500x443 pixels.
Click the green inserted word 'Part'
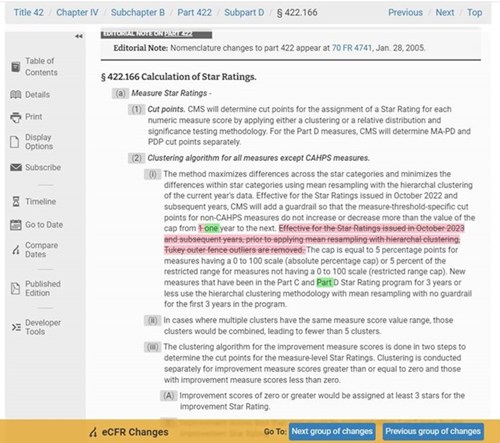tap(324, 283)
